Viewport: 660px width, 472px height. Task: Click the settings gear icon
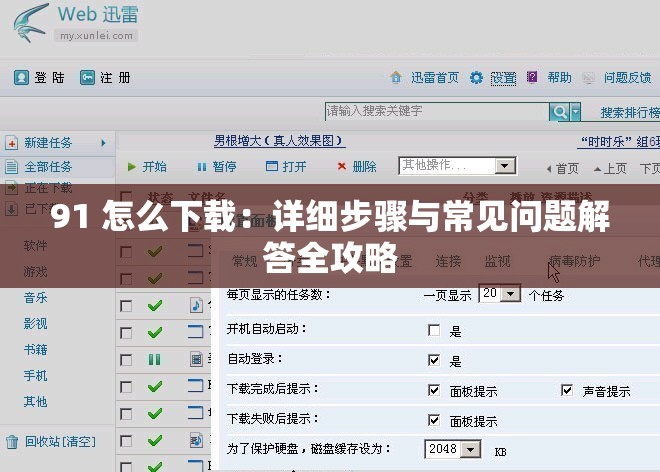[x=476, y=78]
